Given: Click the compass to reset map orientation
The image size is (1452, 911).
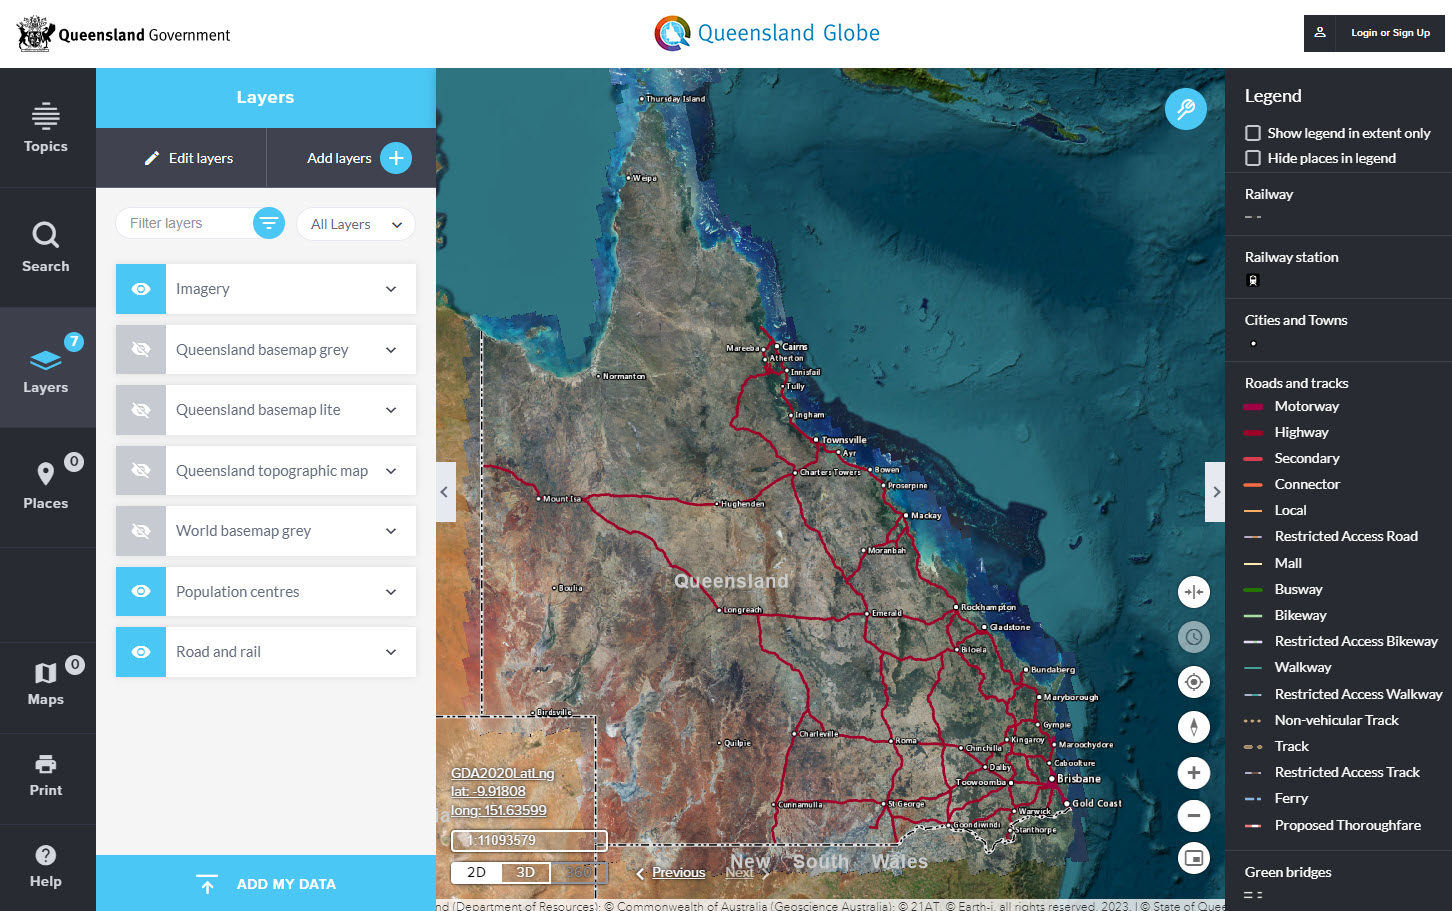Looking at the screenshot, I should [1193, 727].
